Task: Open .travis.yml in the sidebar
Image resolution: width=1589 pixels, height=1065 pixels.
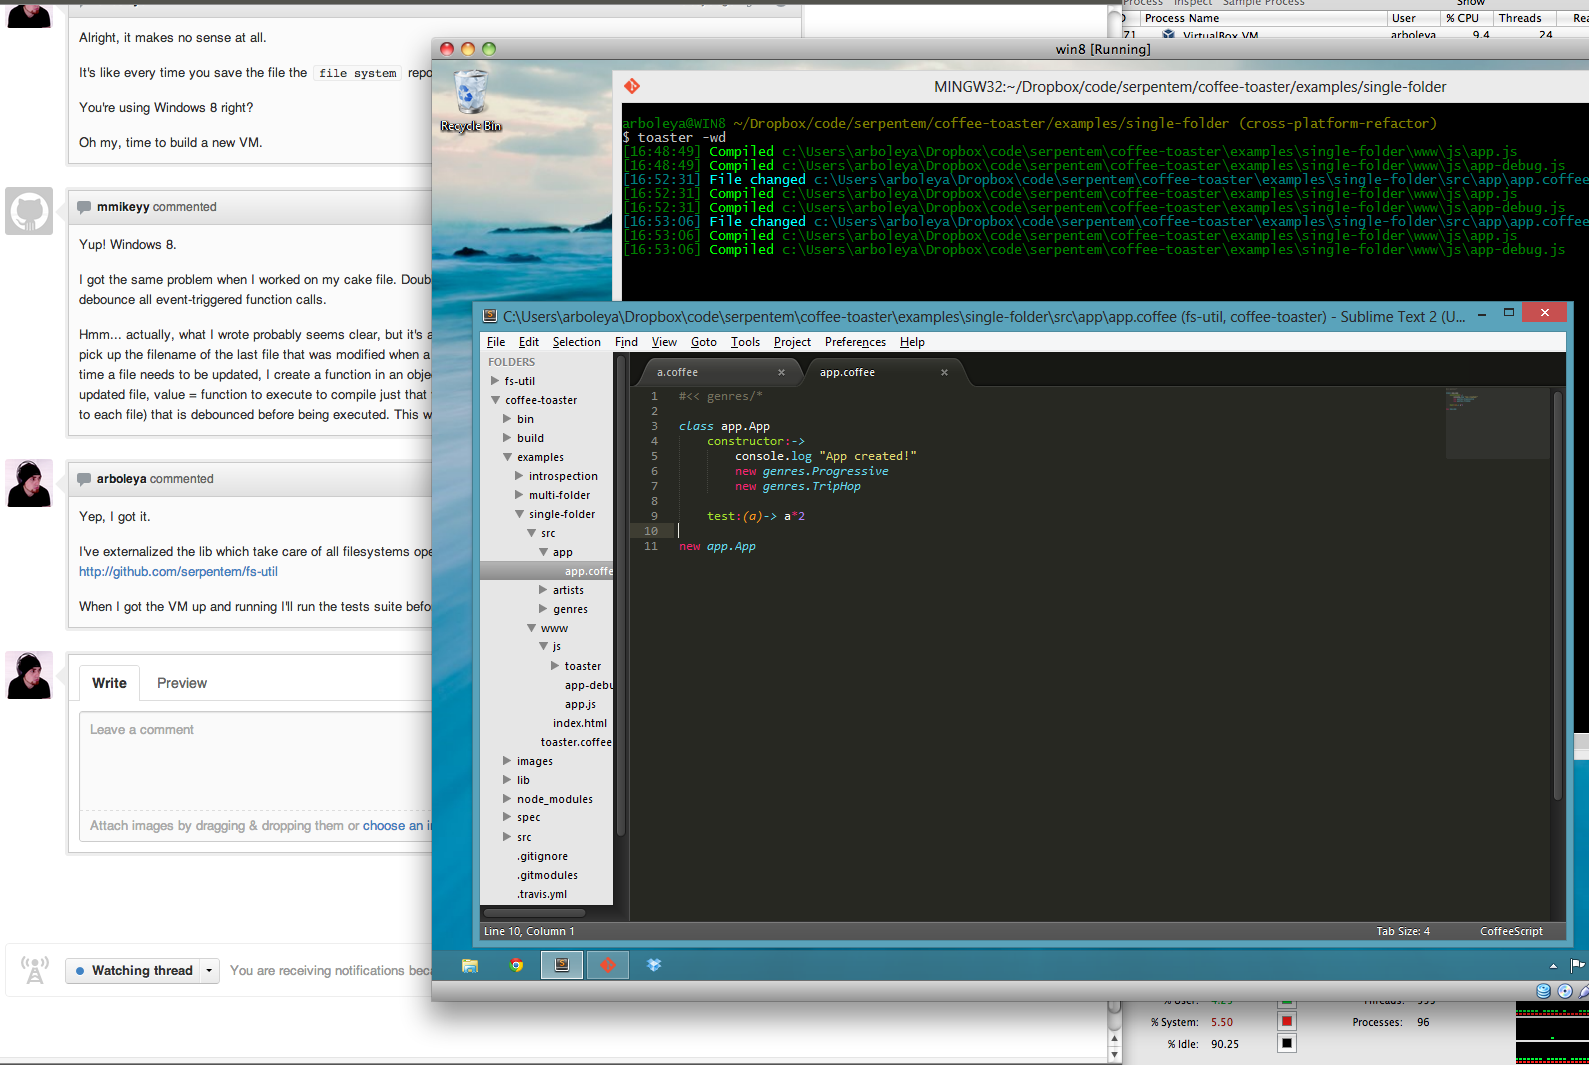Action: tap(542, 894)
